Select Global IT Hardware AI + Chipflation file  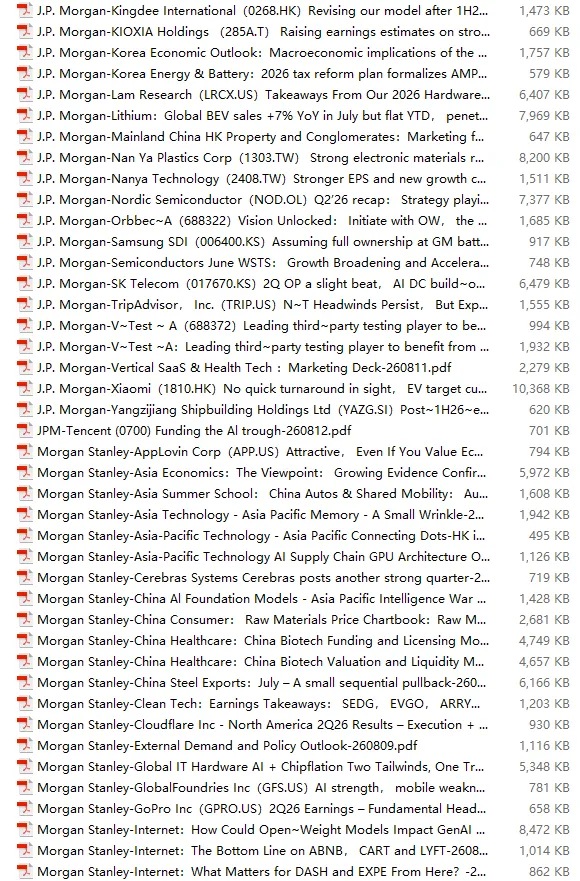coord(260,767)
